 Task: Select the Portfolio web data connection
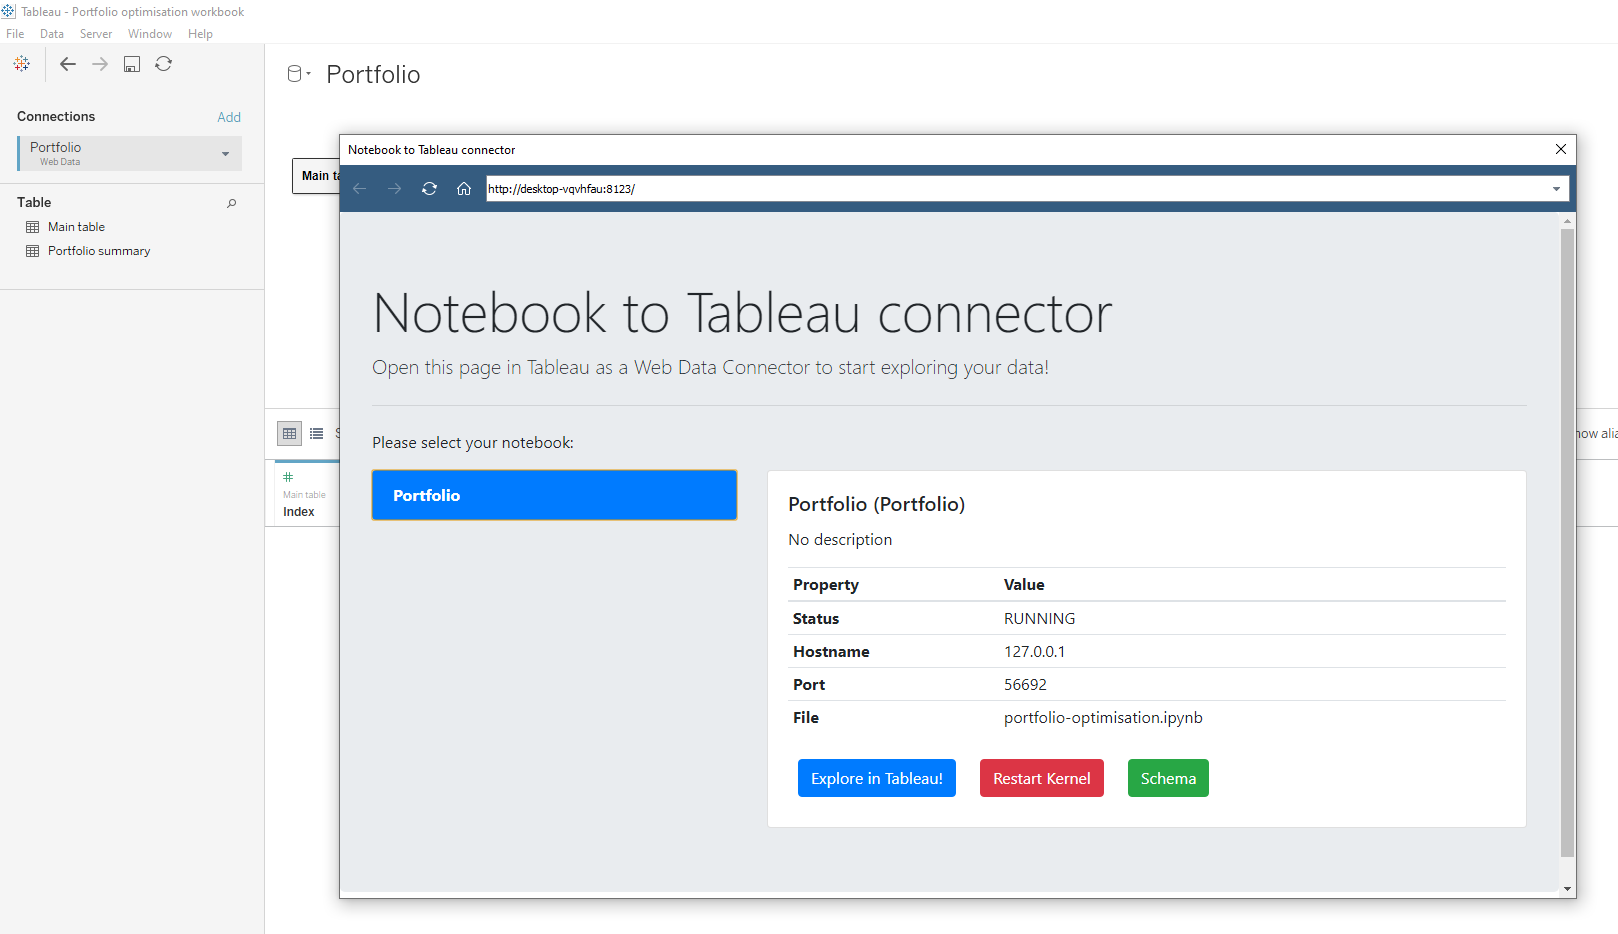pos(130,153)
